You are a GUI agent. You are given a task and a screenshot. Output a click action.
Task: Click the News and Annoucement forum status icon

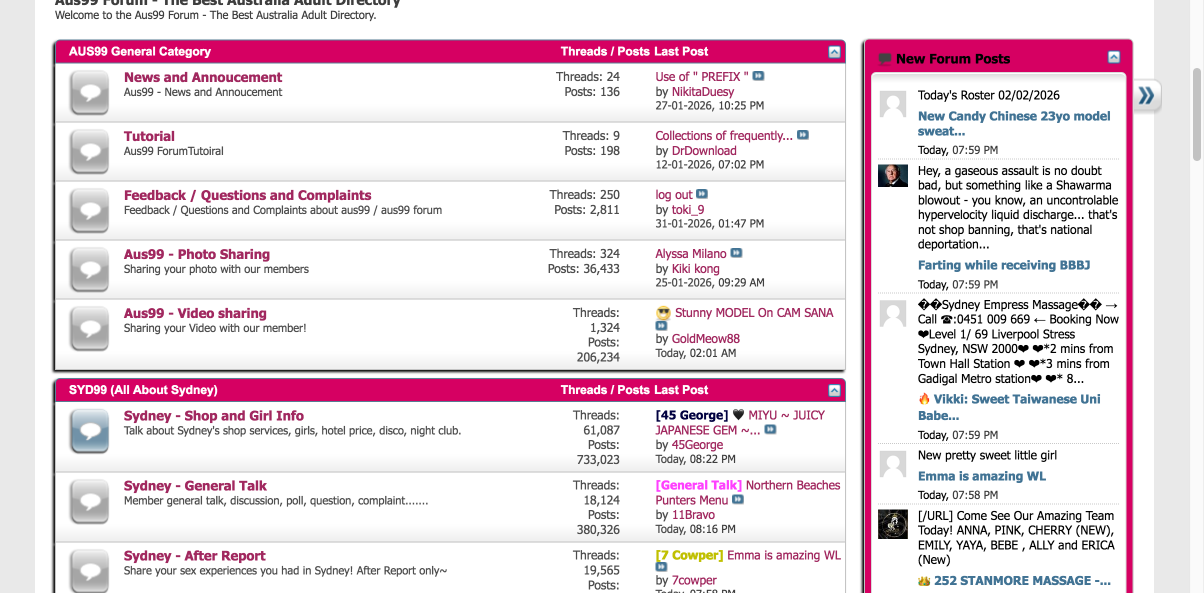coord(90,93)
